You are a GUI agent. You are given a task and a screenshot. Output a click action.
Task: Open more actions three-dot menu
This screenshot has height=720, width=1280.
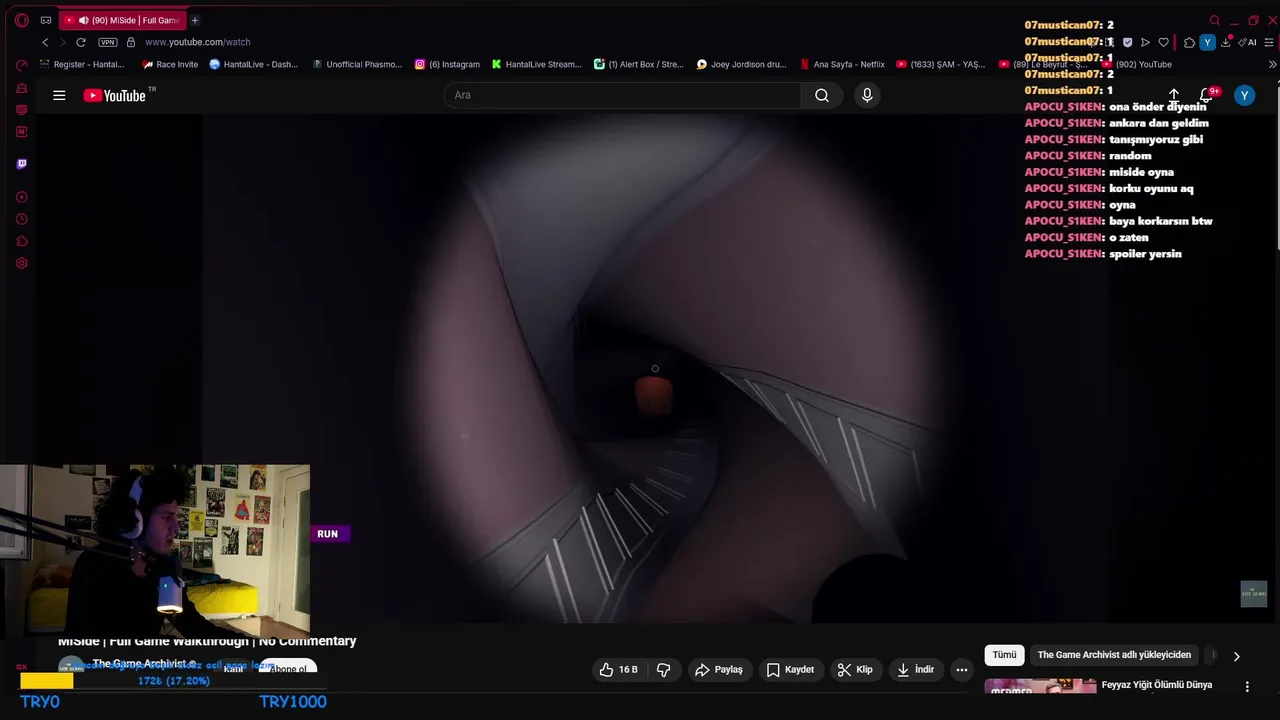[x=962, y=670]
